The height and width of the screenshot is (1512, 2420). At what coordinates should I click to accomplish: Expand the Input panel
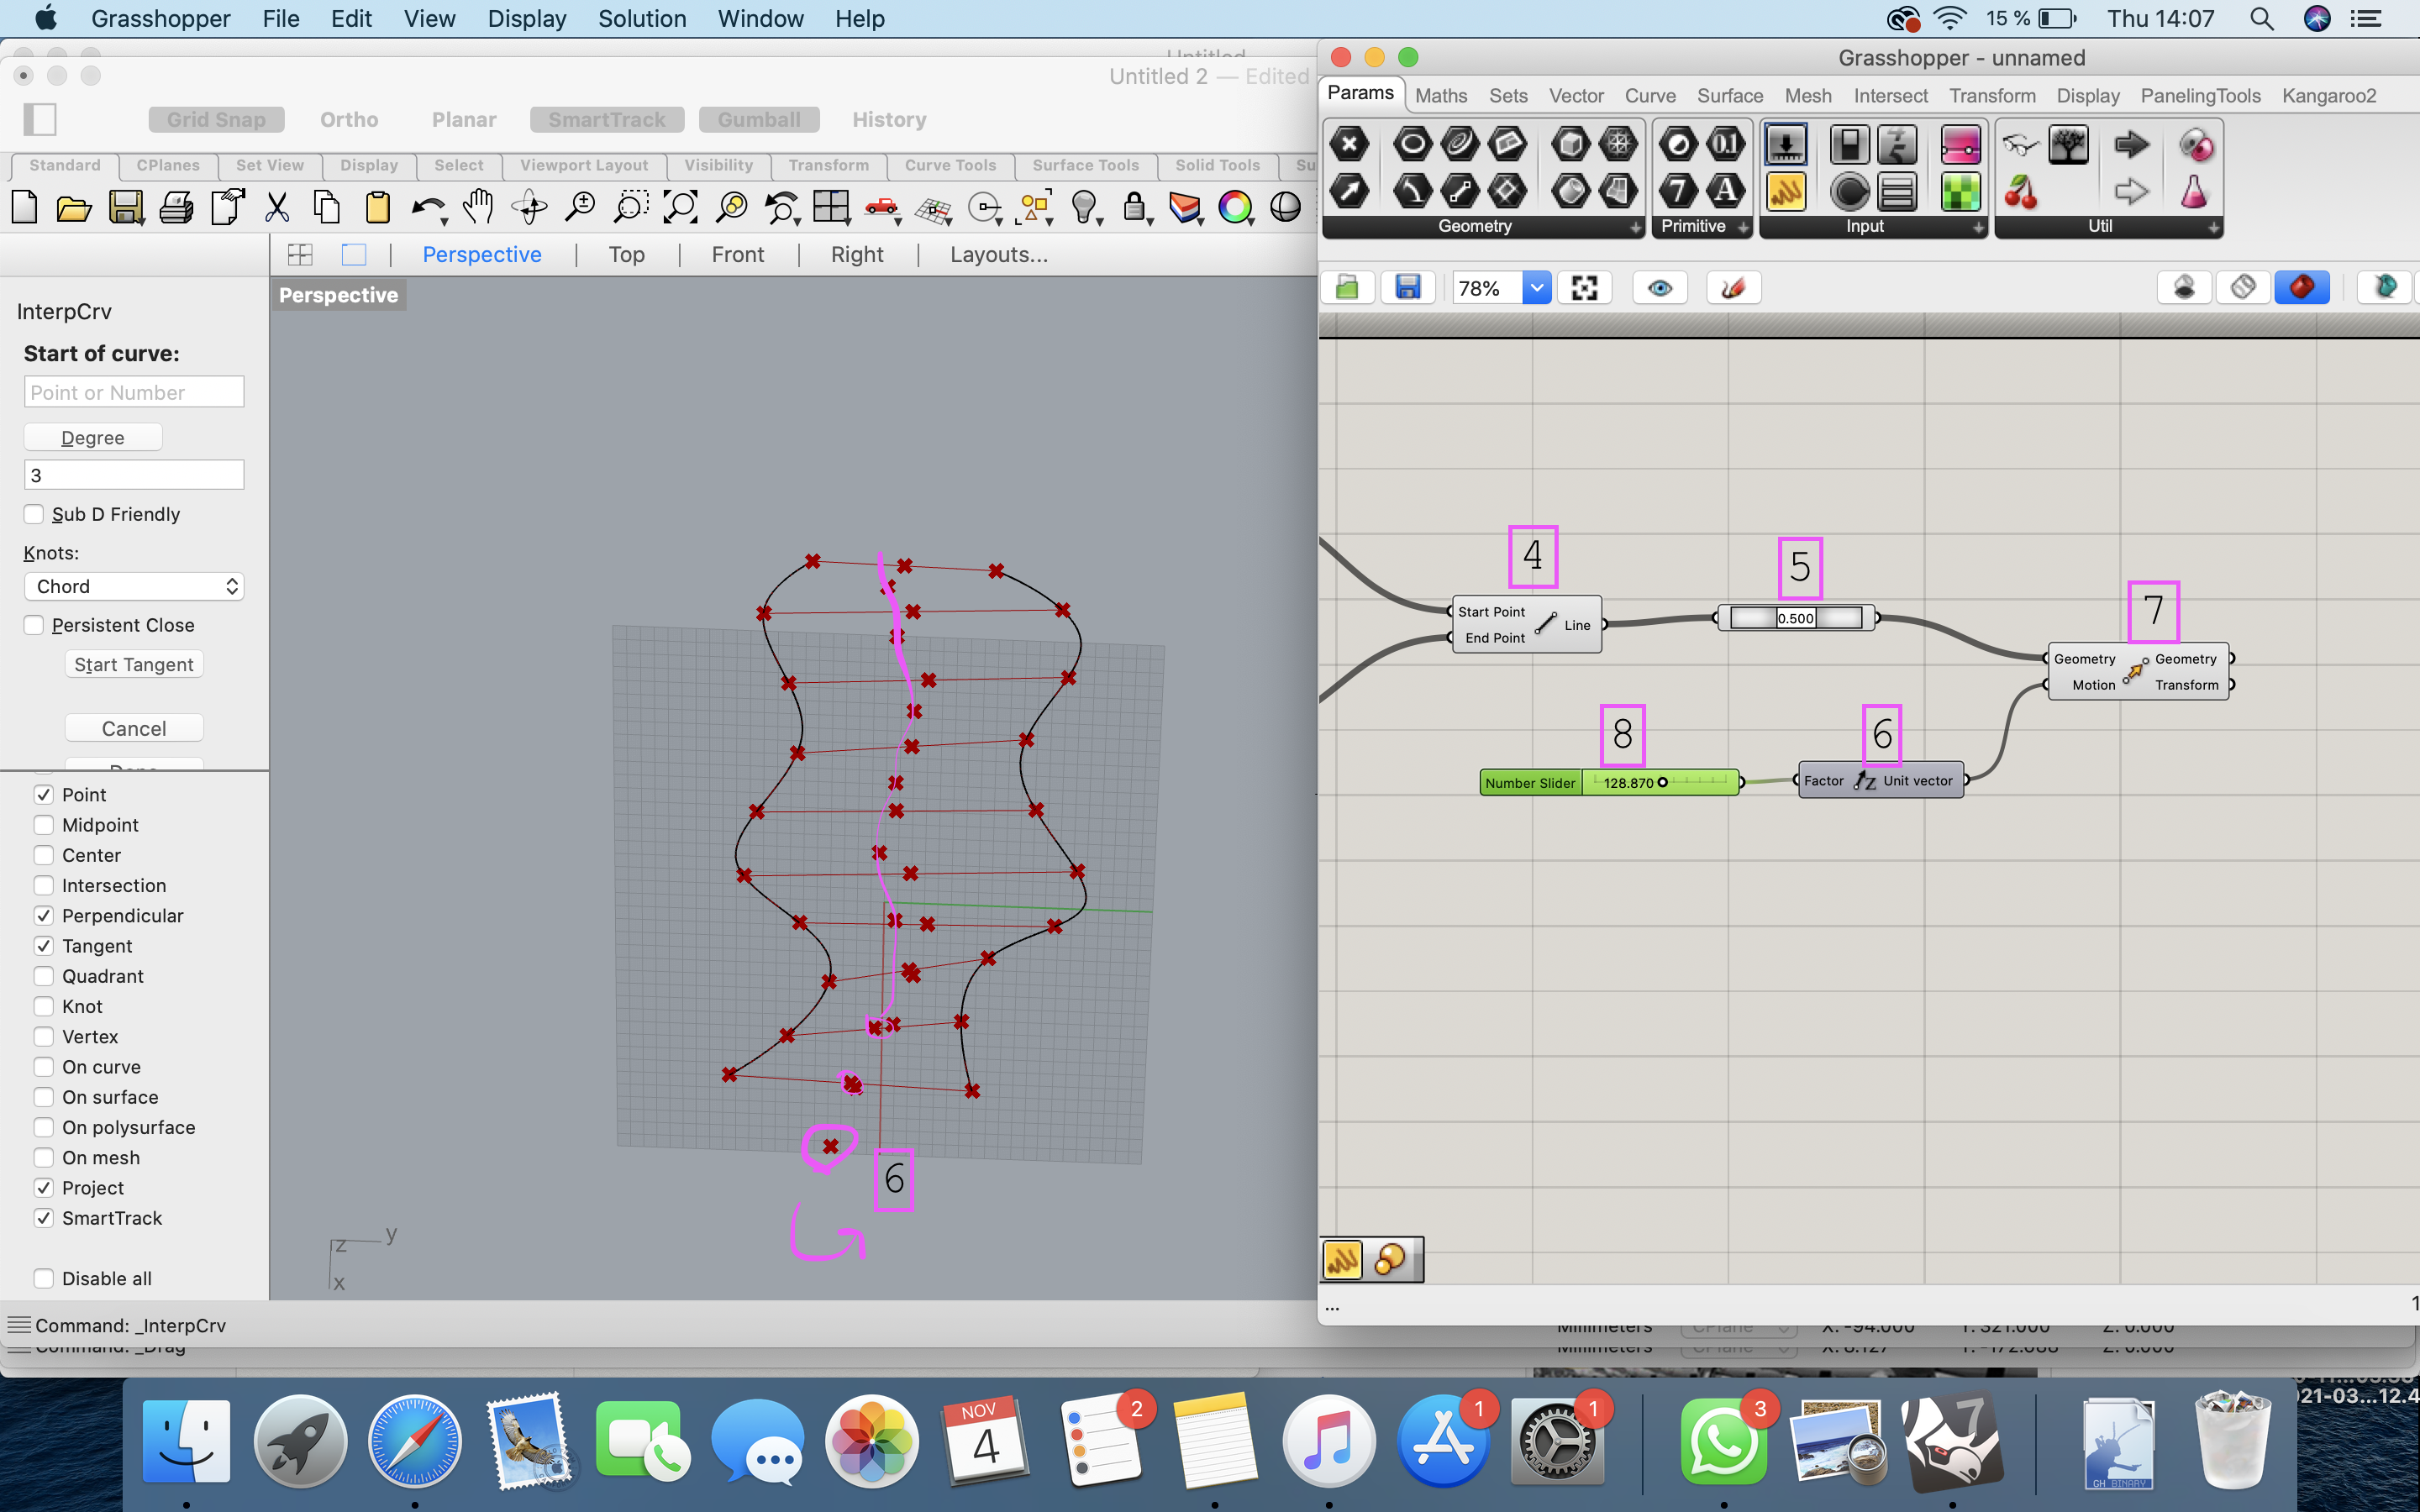click(x=1979, y=228)
